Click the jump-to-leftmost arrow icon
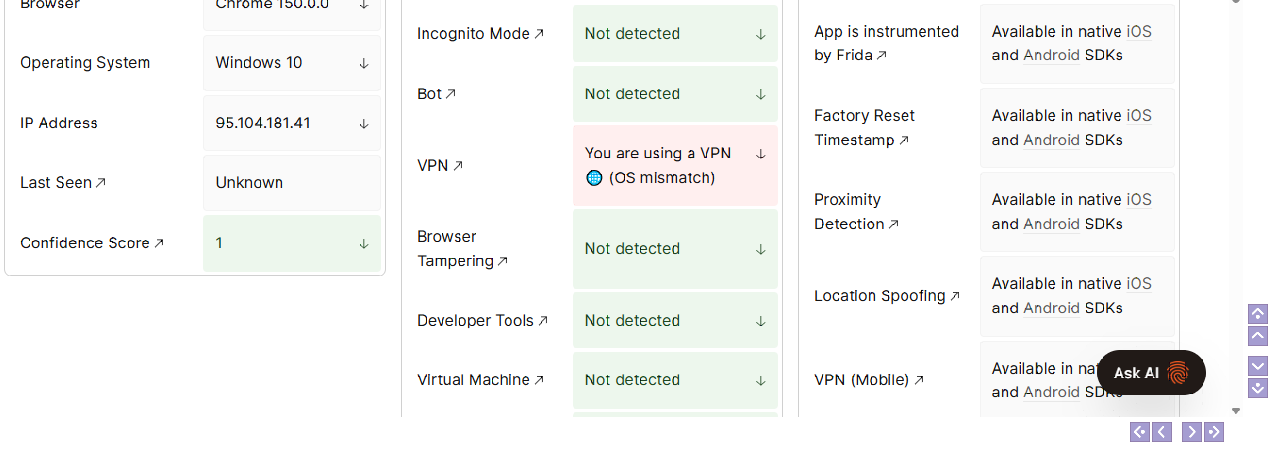The image size is (1273, 451). click(1140, 432)
